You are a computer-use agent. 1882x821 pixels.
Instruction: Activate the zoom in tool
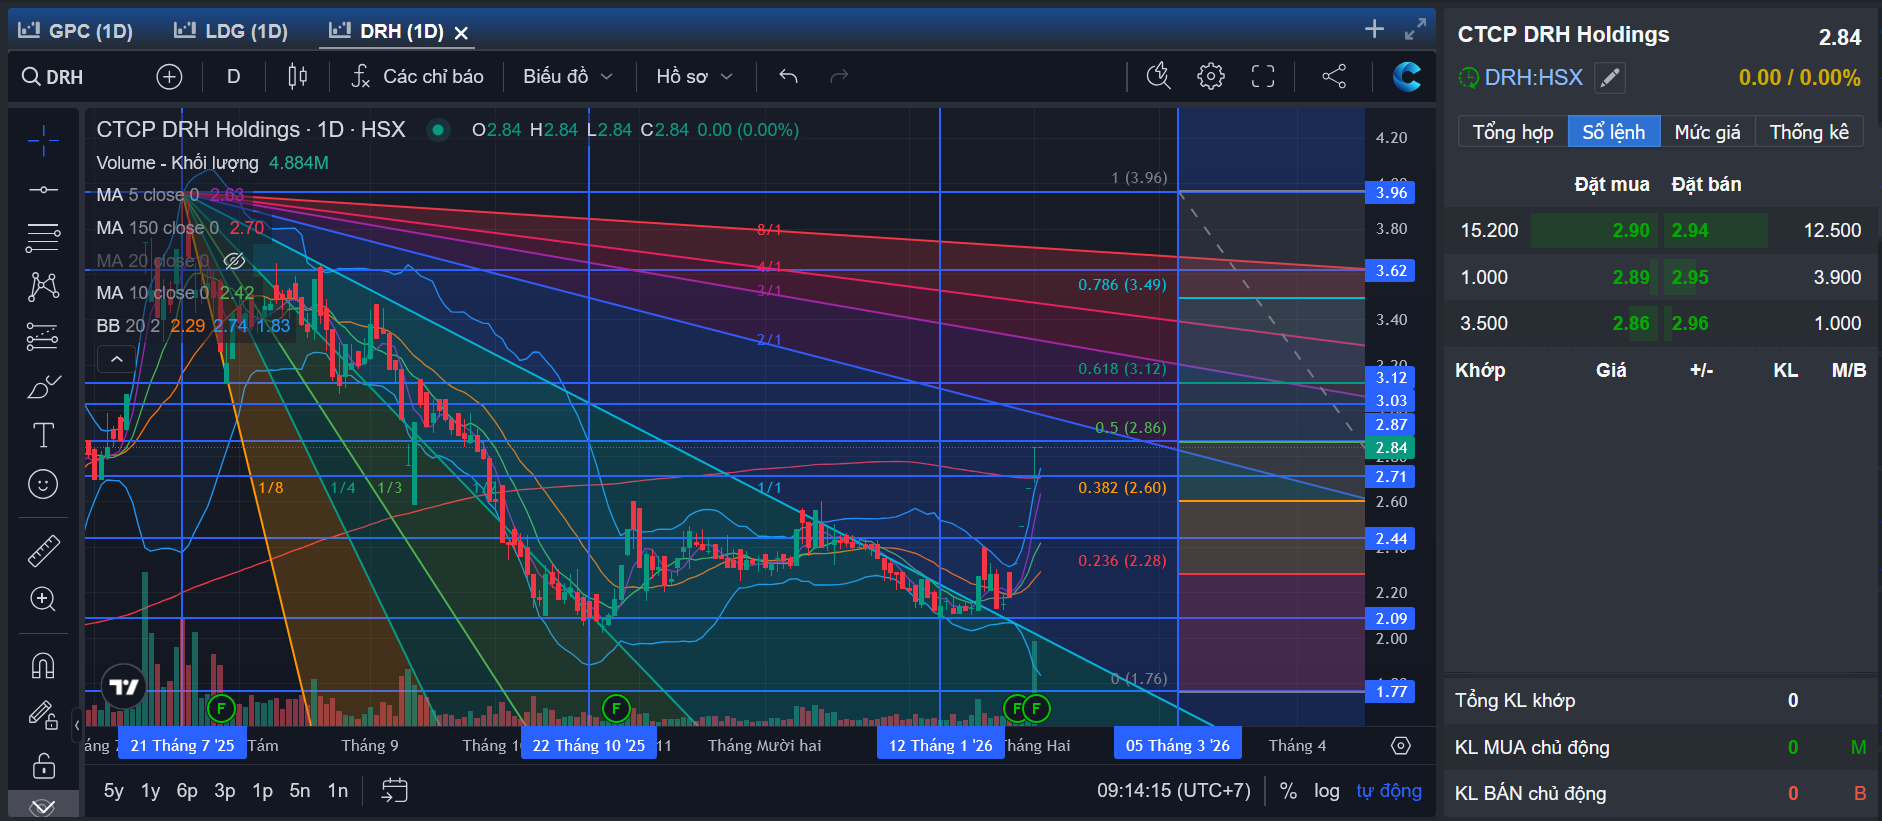point(42,599)
